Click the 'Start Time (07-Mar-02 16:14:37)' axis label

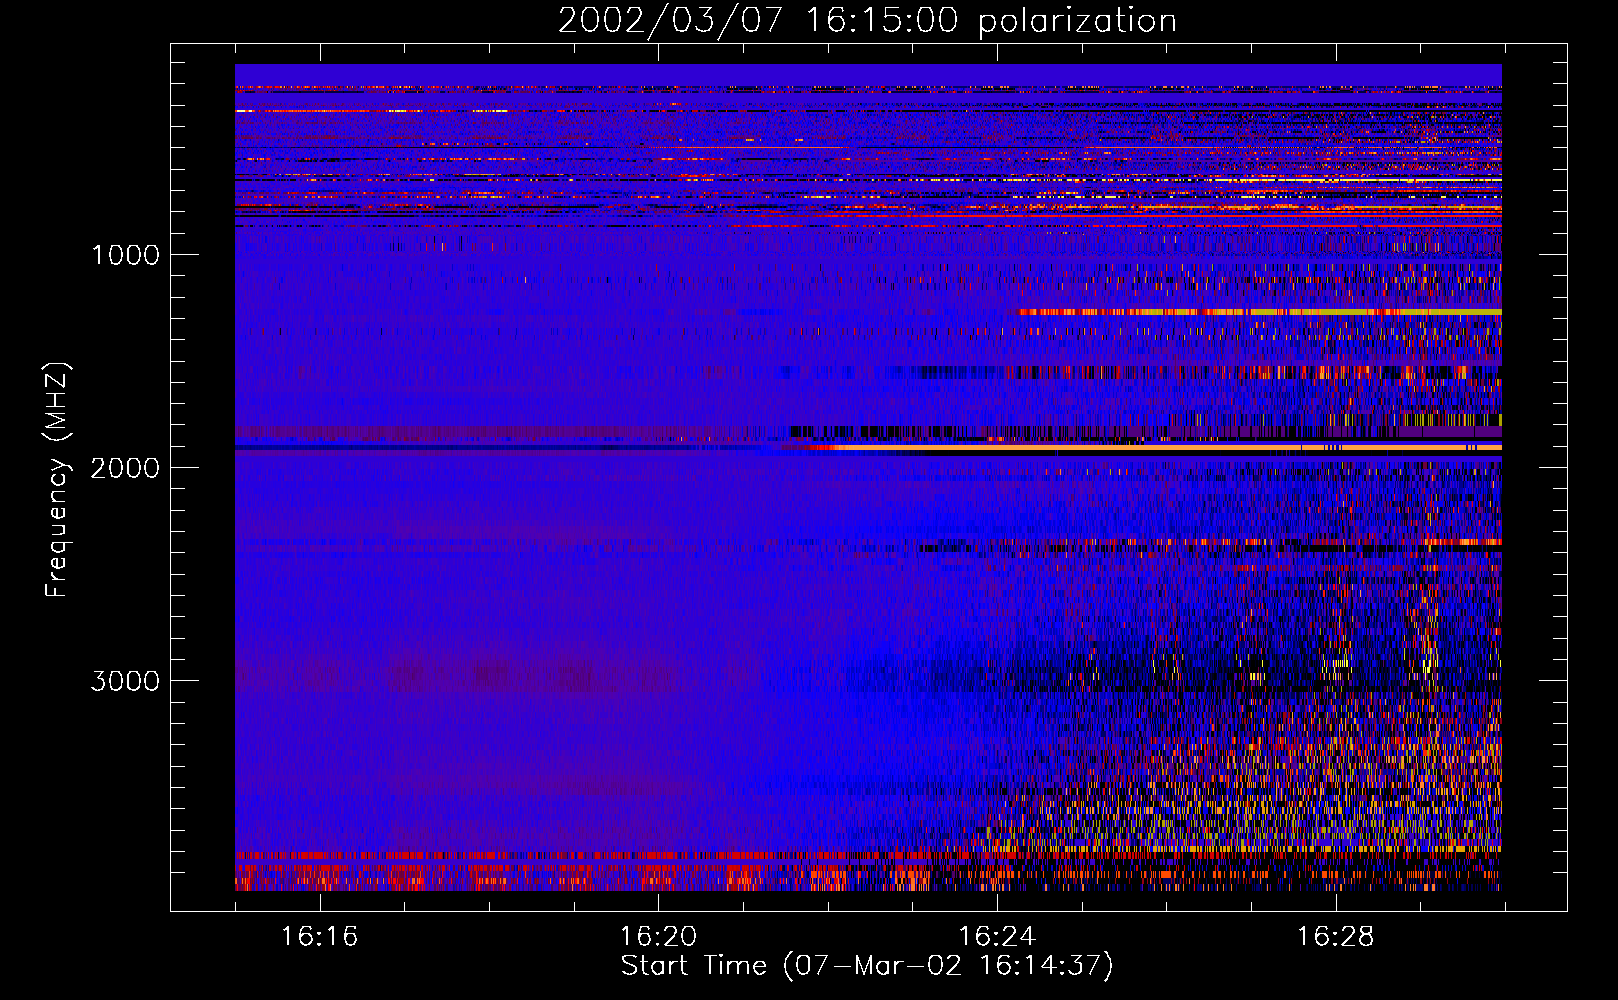(x=867, y=966)
